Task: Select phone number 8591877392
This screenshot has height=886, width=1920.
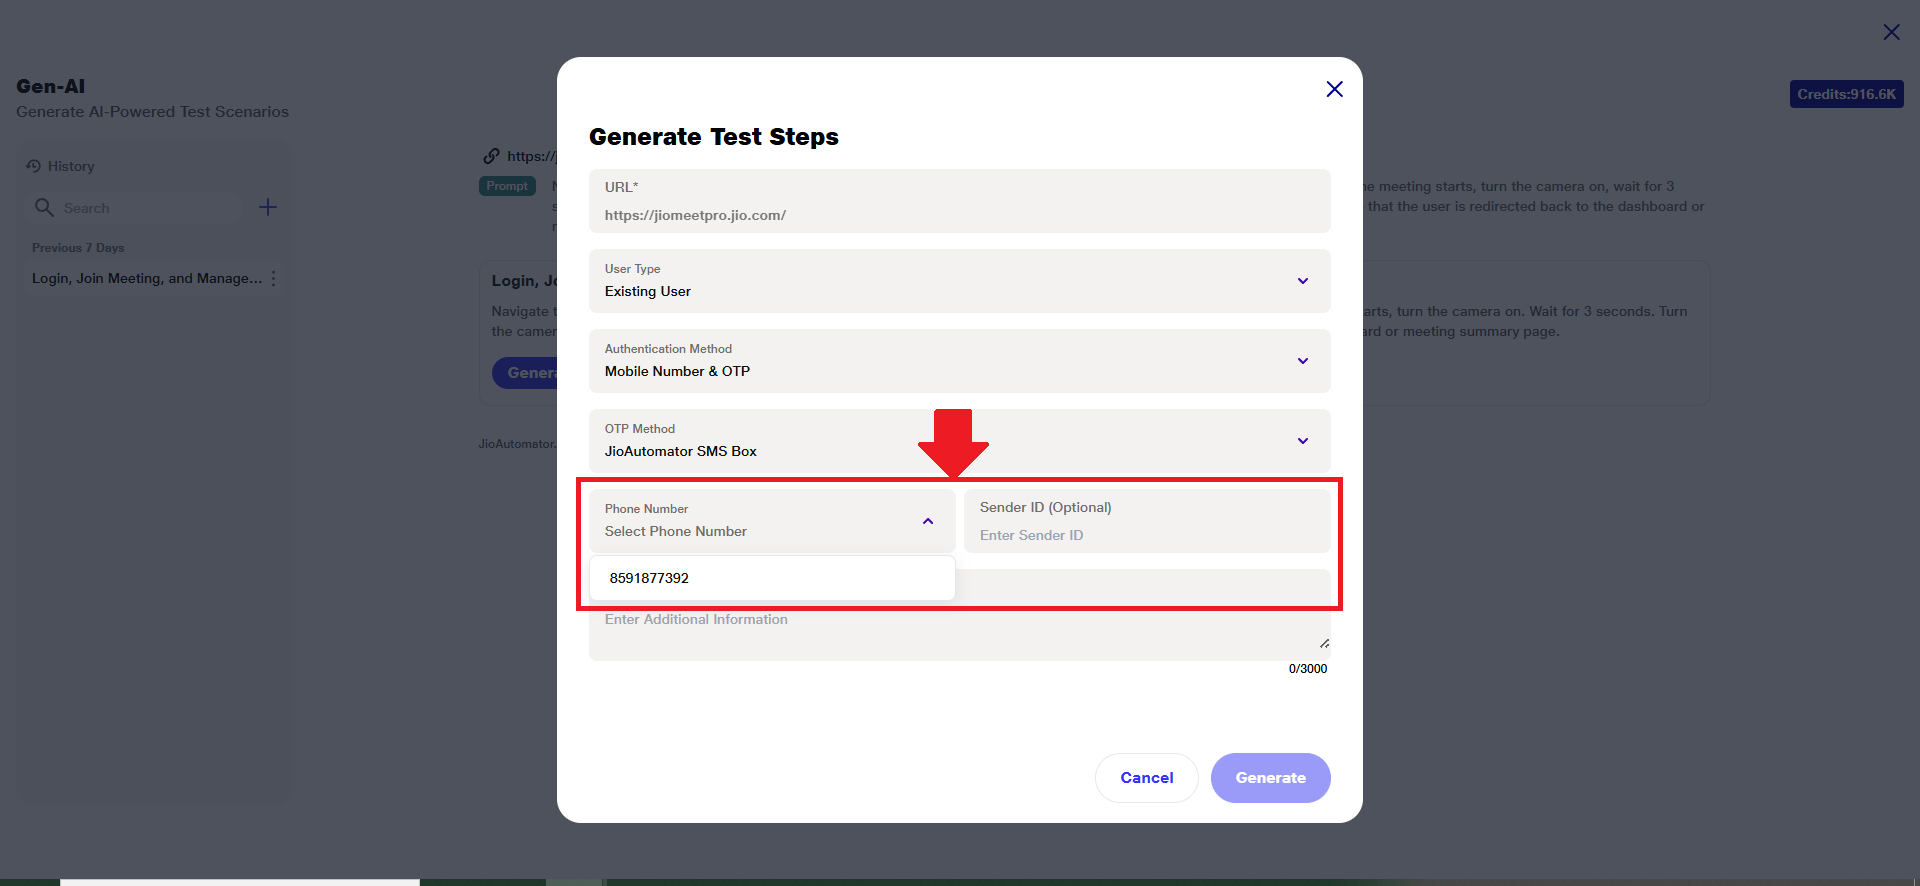Action: click(650, 578)
